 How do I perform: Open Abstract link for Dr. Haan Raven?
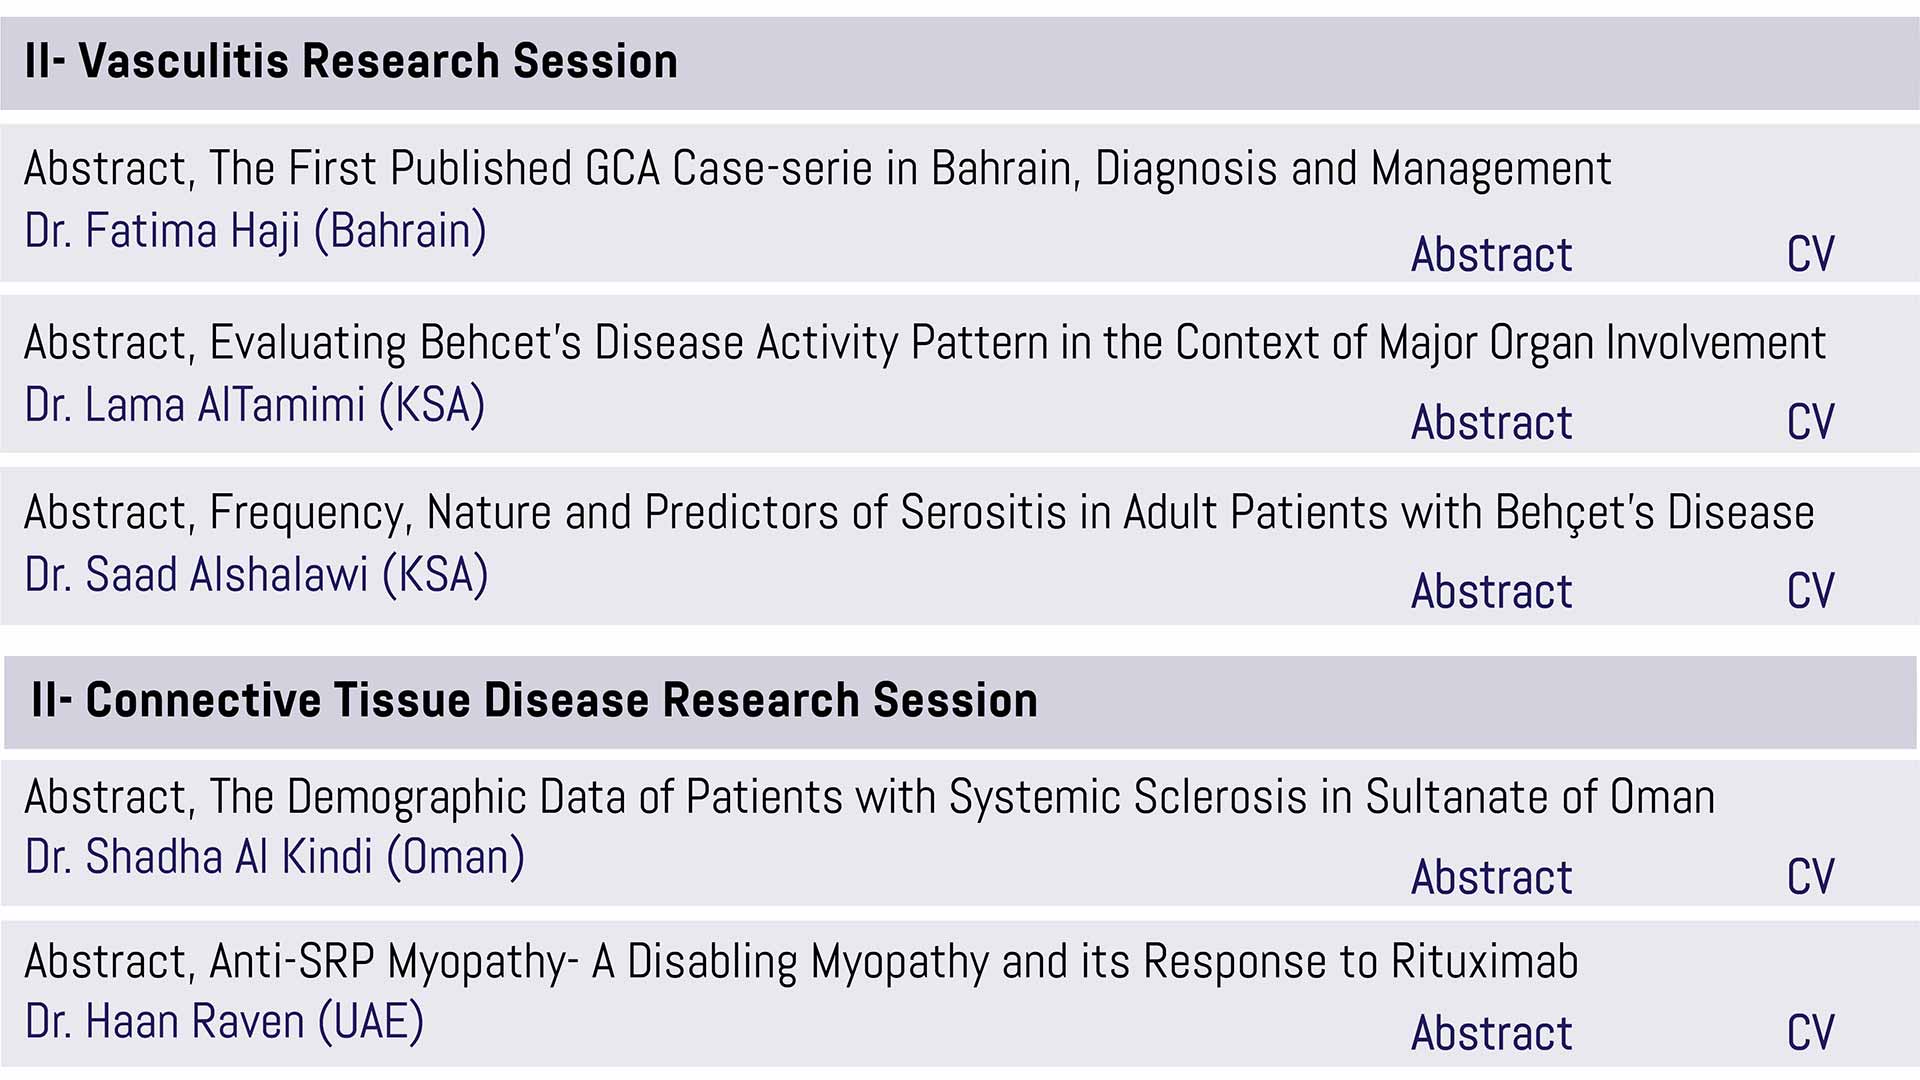tap(1491, 1034)
